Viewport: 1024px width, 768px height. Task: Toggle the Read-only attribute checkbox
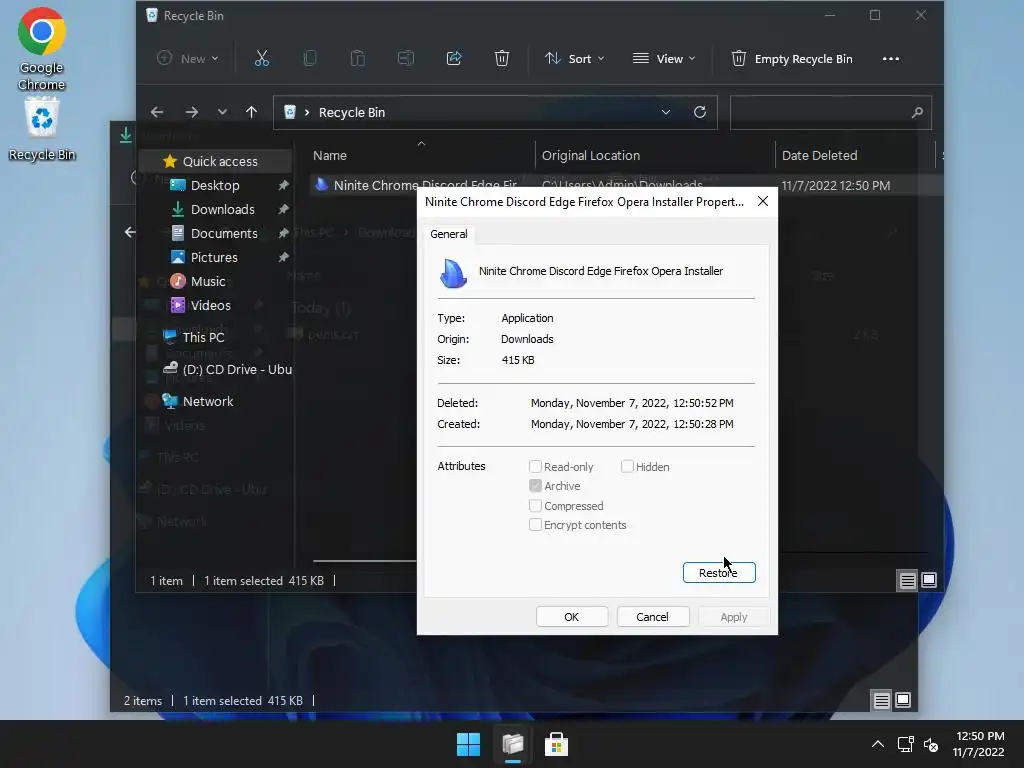(536, 466)
